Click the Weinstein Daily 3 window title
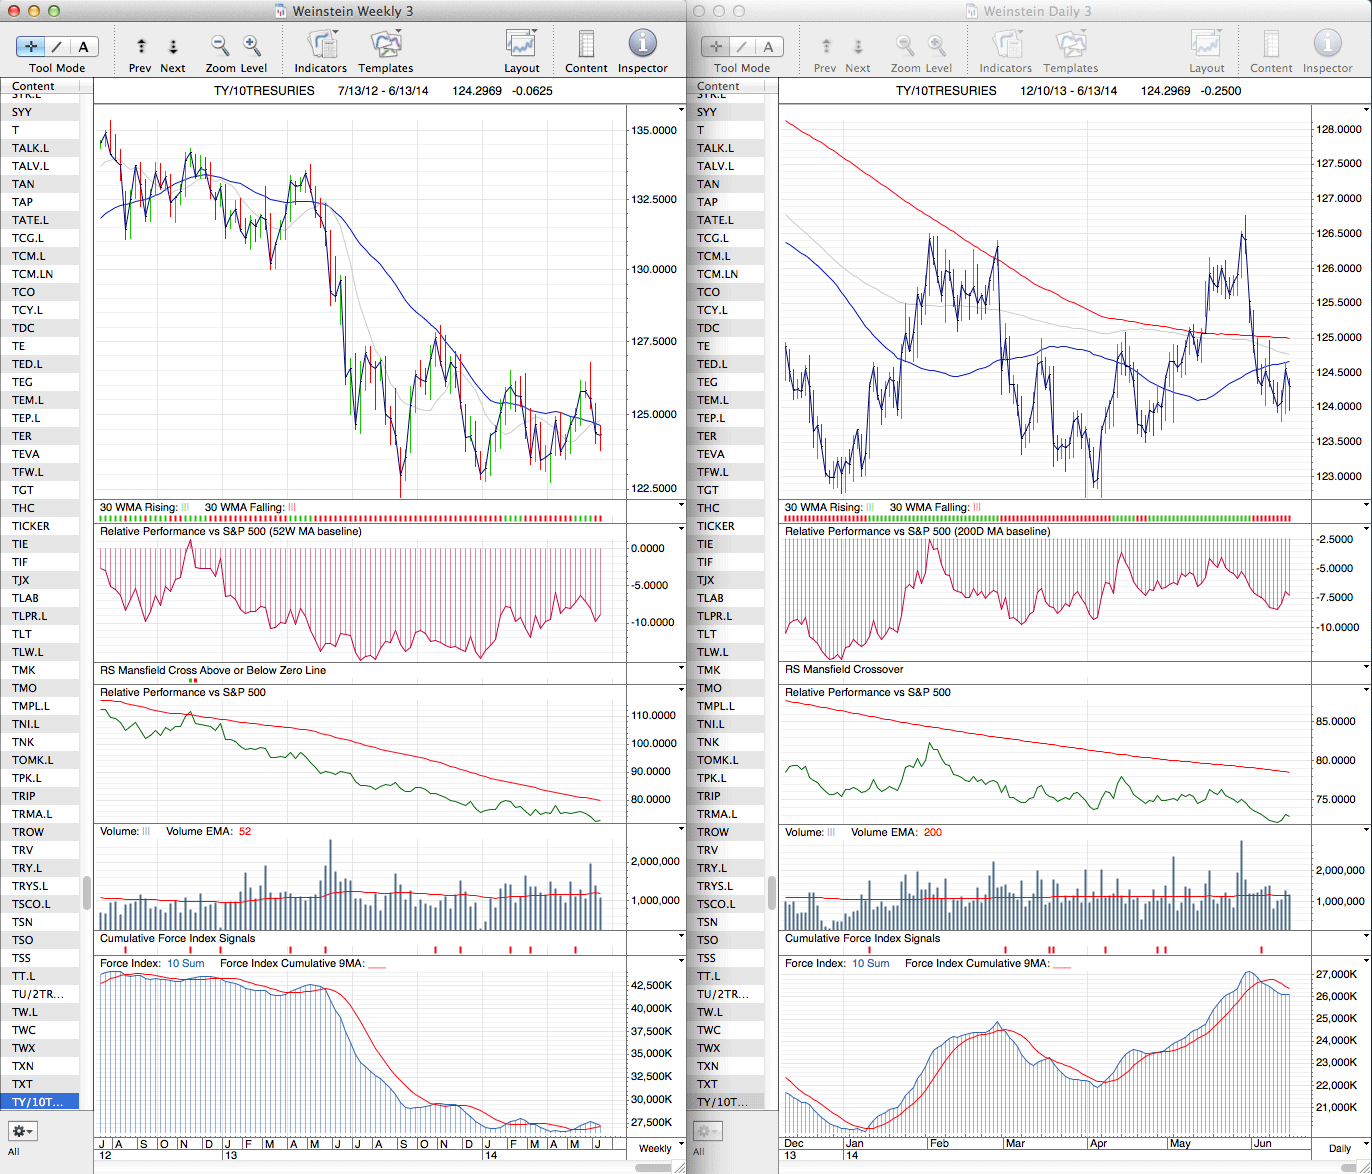 [1037, 11]
